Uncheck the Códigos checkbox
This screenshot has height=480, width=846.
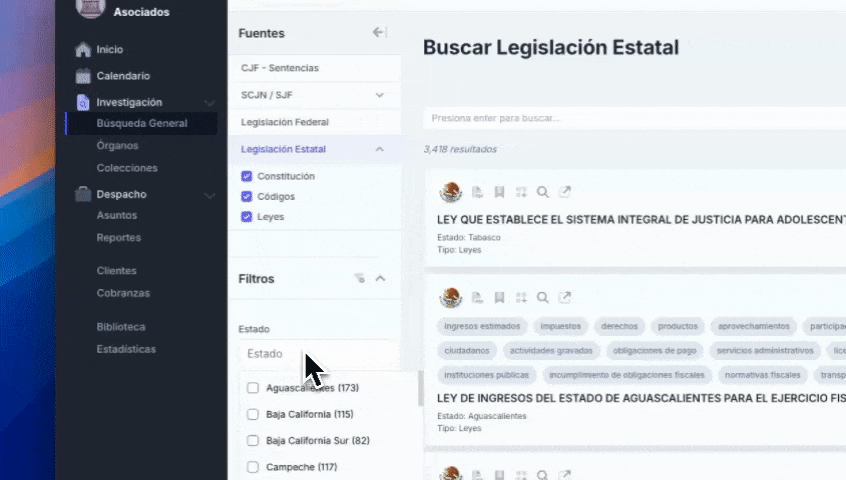(x=247, y=196)
